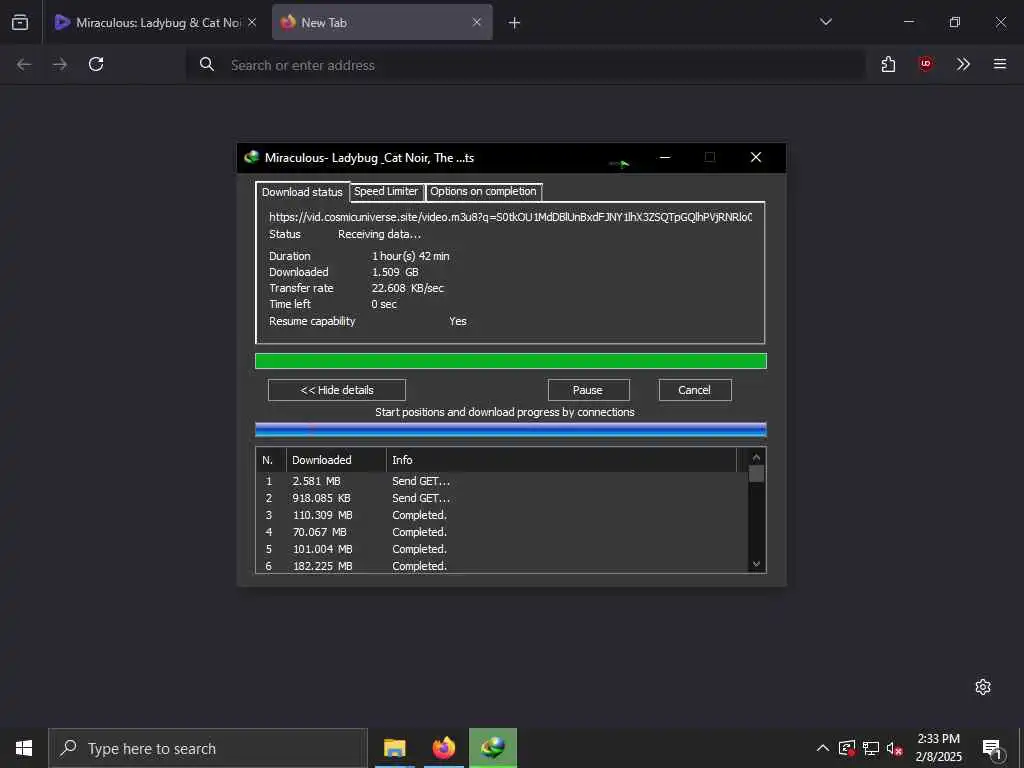Select connection row 5 with 101.004 MB

[502, 549]
